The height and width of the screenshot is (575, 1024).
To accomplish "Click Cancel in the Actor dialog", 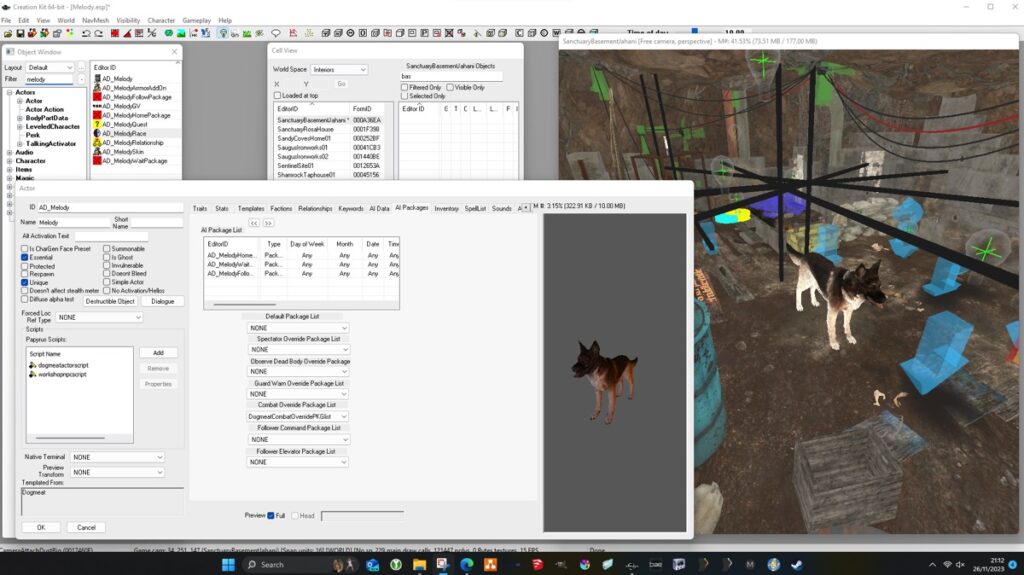I will pyautogui.click(x=86, y=527).
